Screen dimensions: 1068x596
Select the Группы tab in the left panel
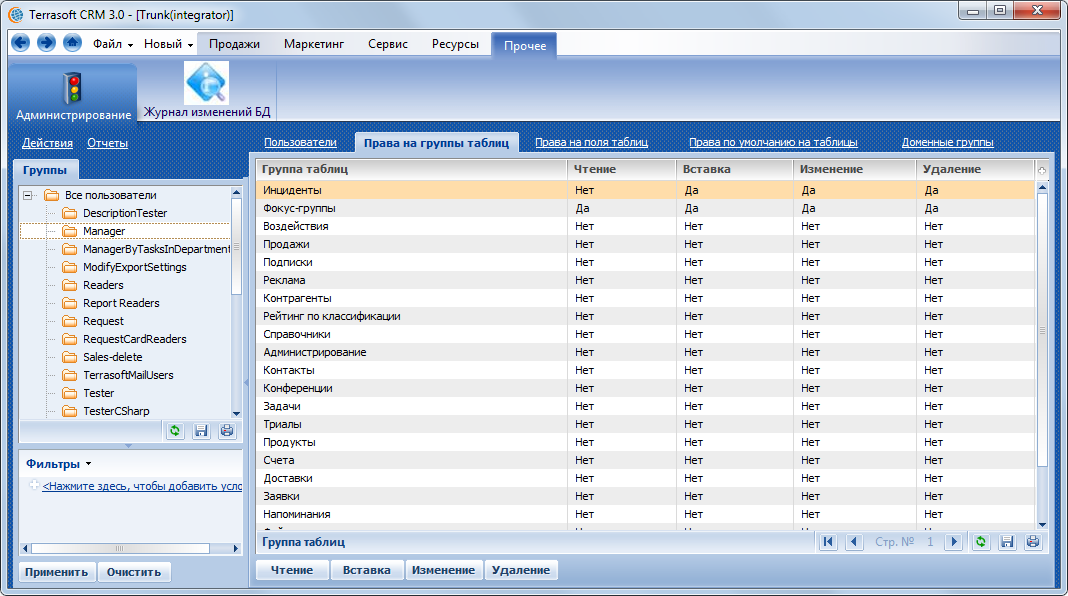(x=45, y=170)
